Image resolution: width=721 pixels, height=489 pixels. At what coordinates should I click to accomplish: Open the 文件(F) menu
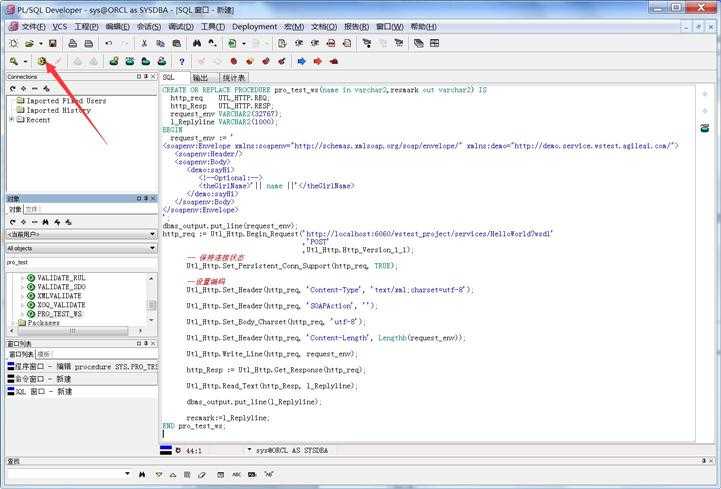(34, 27)
